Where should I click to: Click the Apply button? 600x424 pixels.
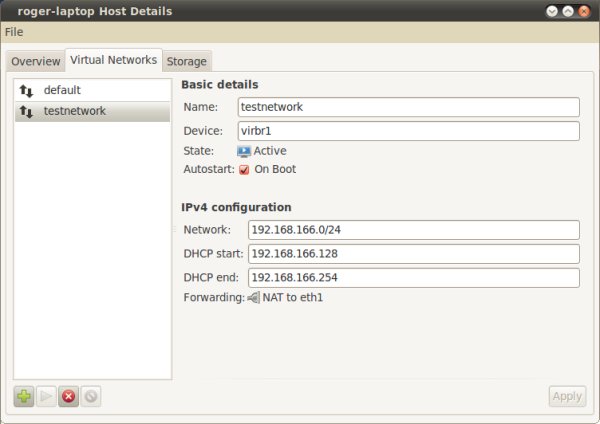(x=567, y=396)
